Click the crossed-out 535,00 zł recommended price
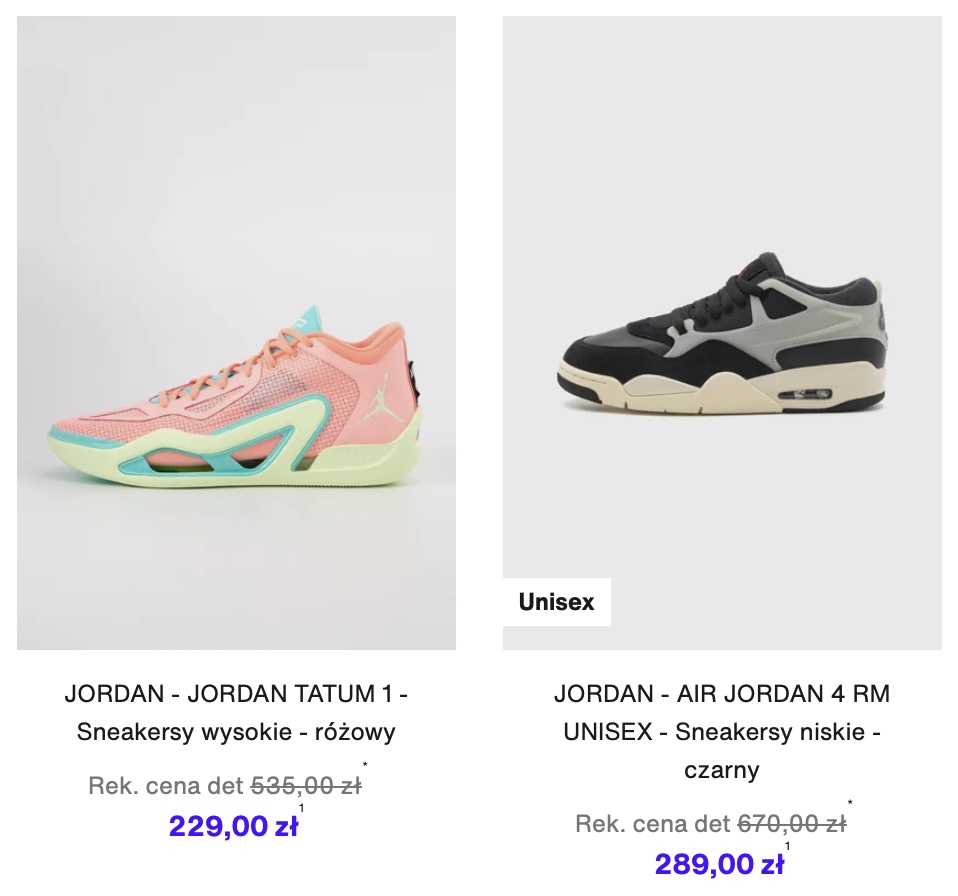 [x=306, y=785]
